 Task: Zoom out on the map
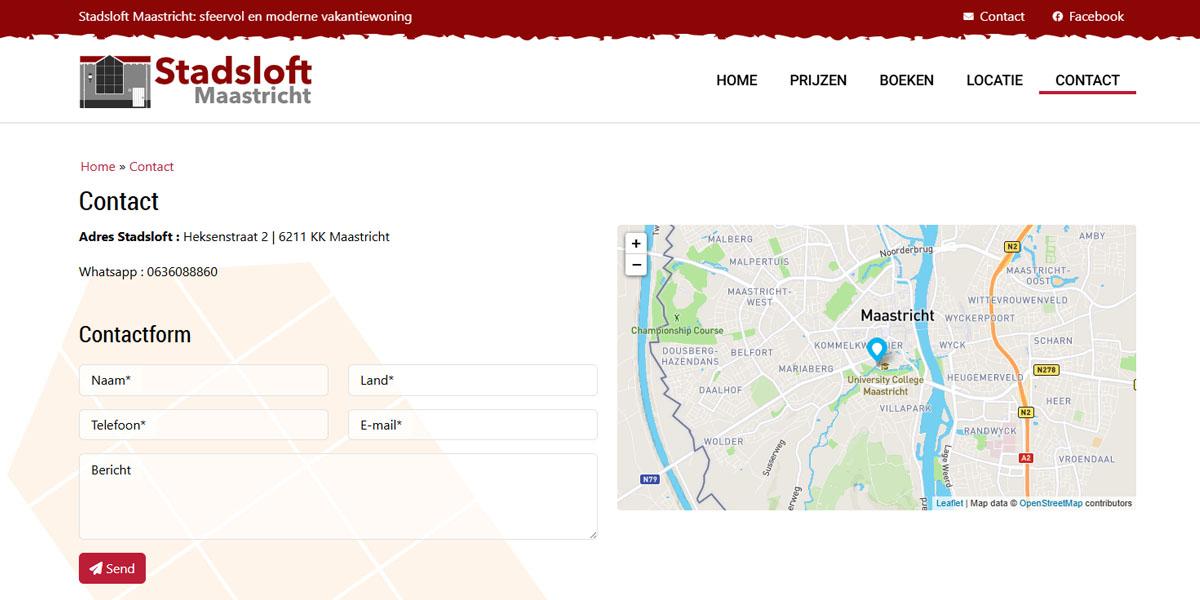(x=636, y=265)
